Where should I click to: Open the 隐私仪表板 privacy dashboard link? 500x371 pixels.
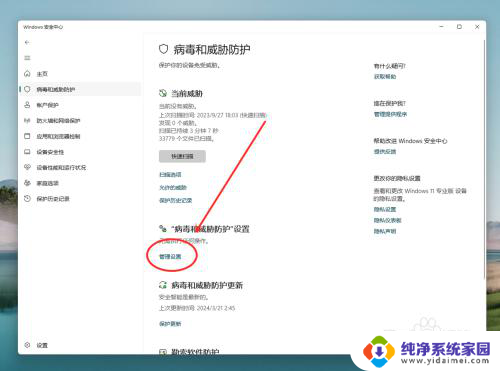pyautogui.click(x=388, y=220)
